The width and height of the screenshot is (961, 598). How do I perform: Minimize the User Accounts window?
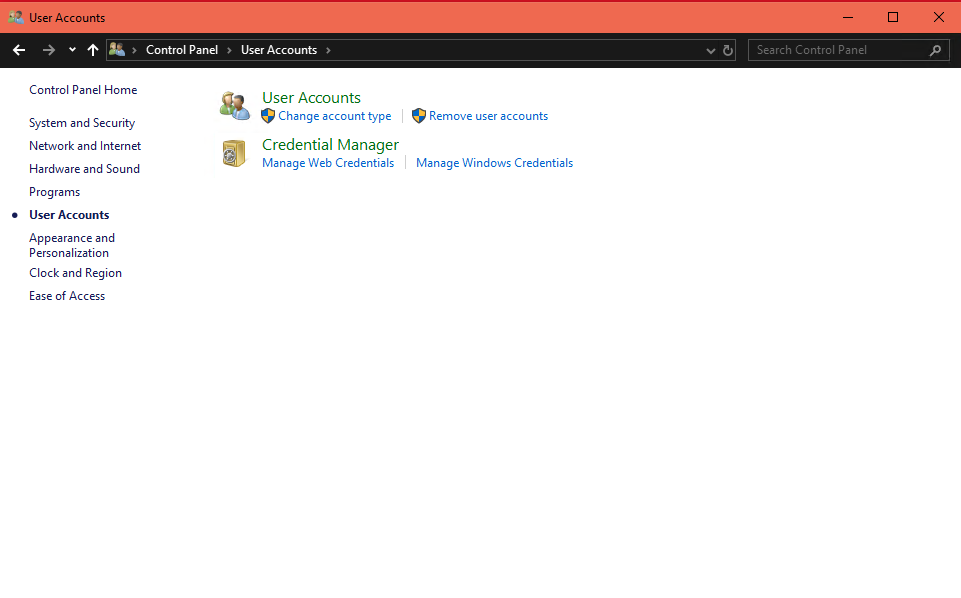click(848, 17)
